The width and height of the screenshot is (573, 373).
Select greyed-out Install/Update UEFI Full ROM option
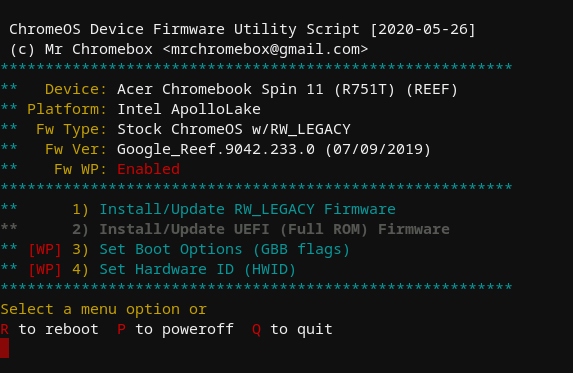pos(274,229)
